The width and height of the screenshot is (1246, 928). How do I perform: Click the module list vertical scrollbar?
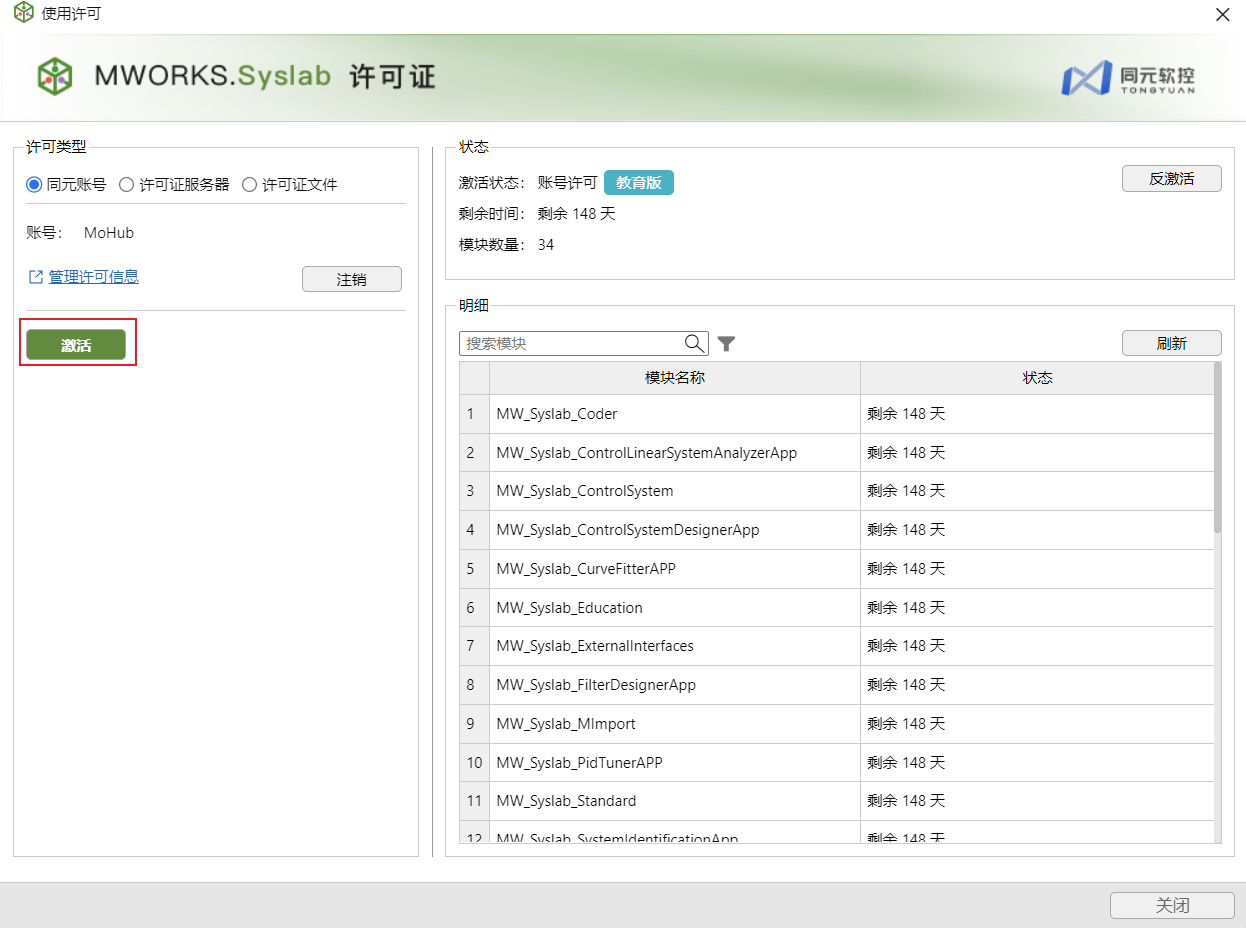(1217, 447)
